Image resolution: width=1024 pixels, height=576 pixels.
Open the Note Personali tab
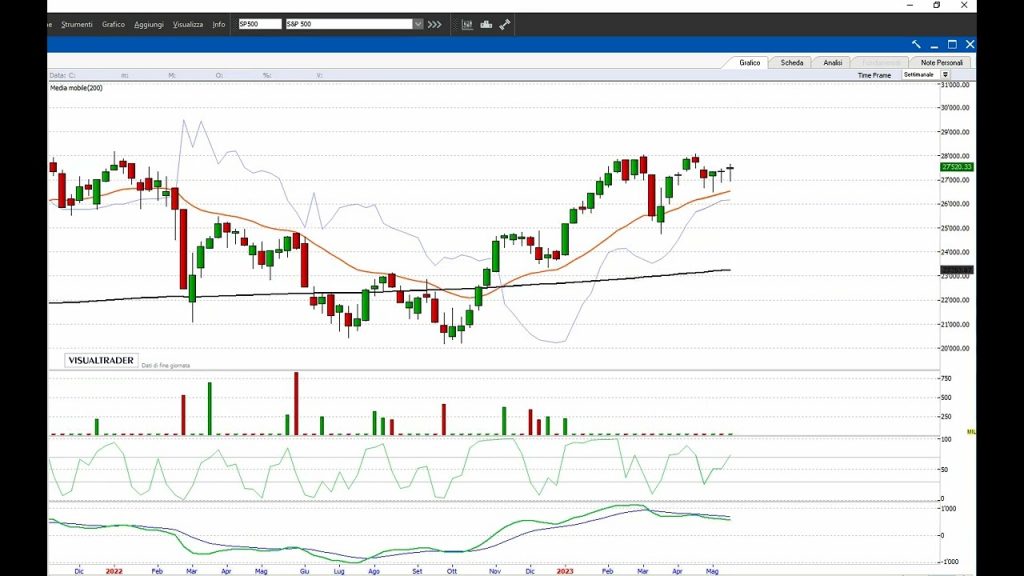click(943, 62)
